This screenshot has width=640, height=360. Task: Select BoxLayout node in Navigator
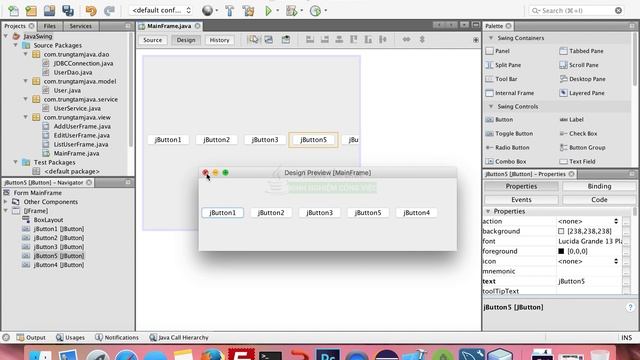point(43,220)
